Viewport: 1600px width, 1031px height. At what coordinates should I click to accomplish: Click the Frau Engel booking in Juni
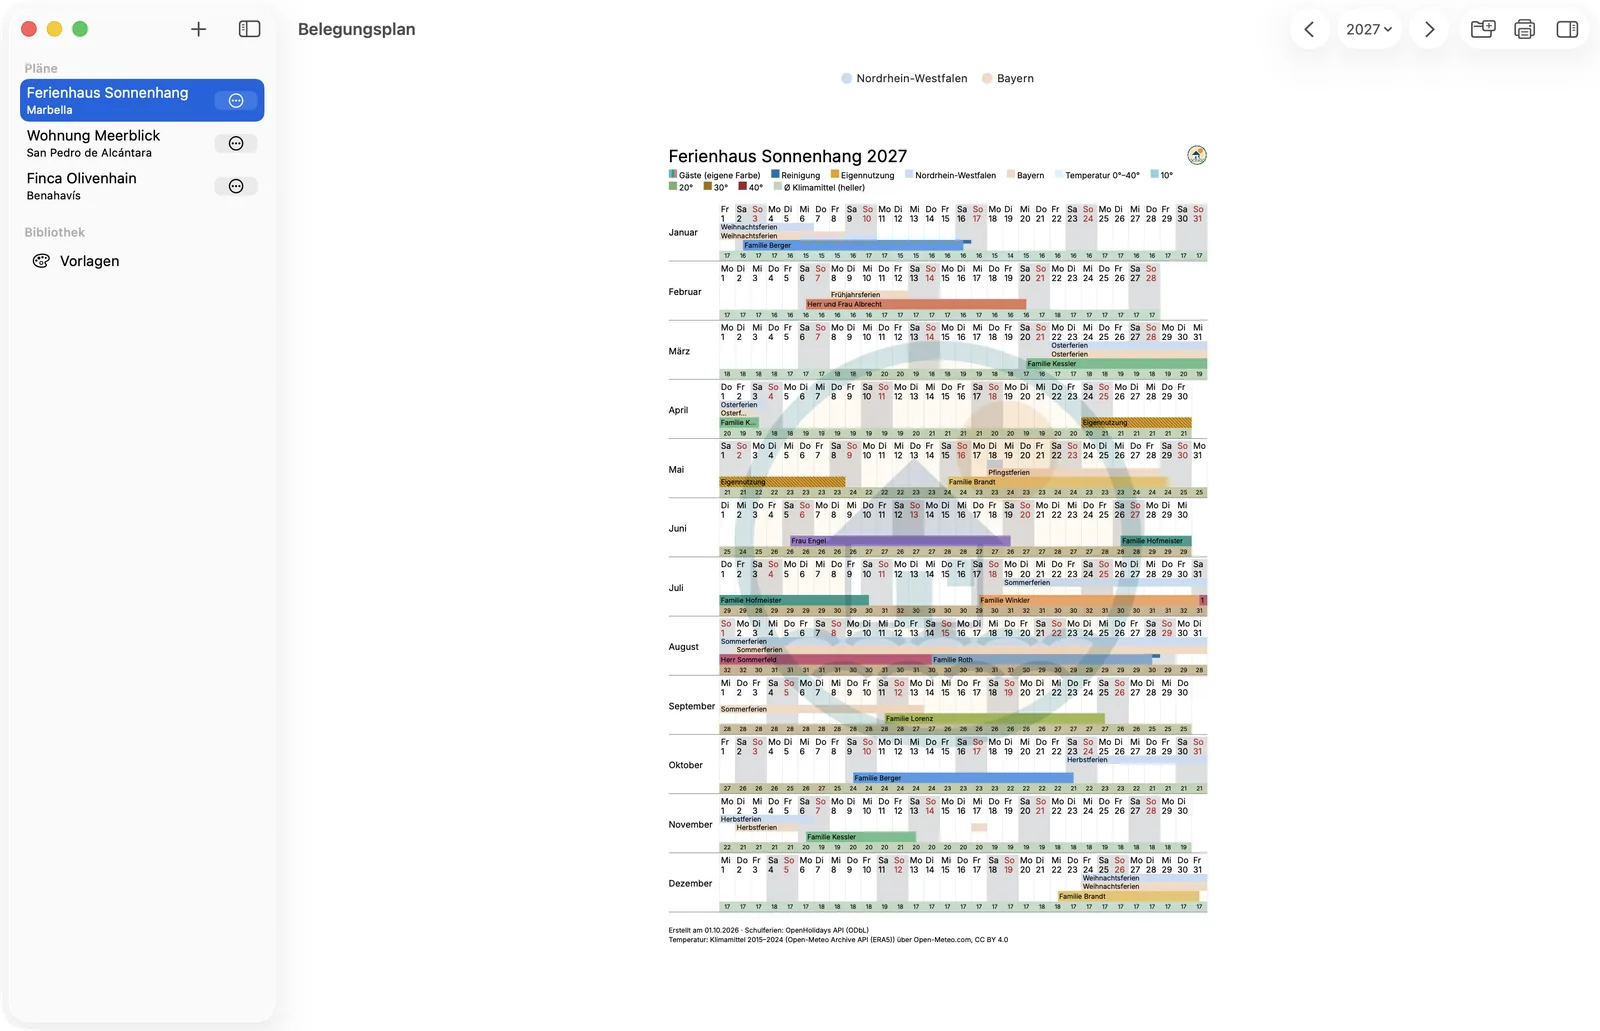coord(900,541)
